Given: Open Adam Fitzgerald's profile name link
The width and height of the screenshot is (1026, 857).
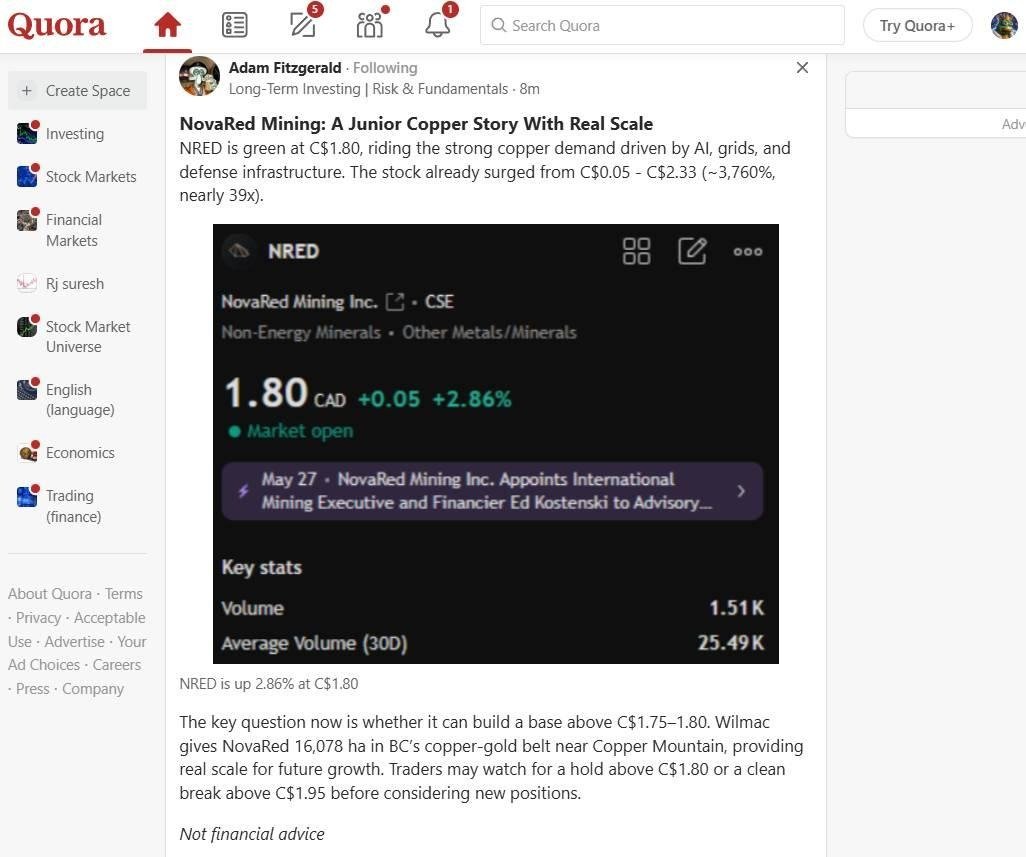Looking at the screenshot, I should [285, 67].
